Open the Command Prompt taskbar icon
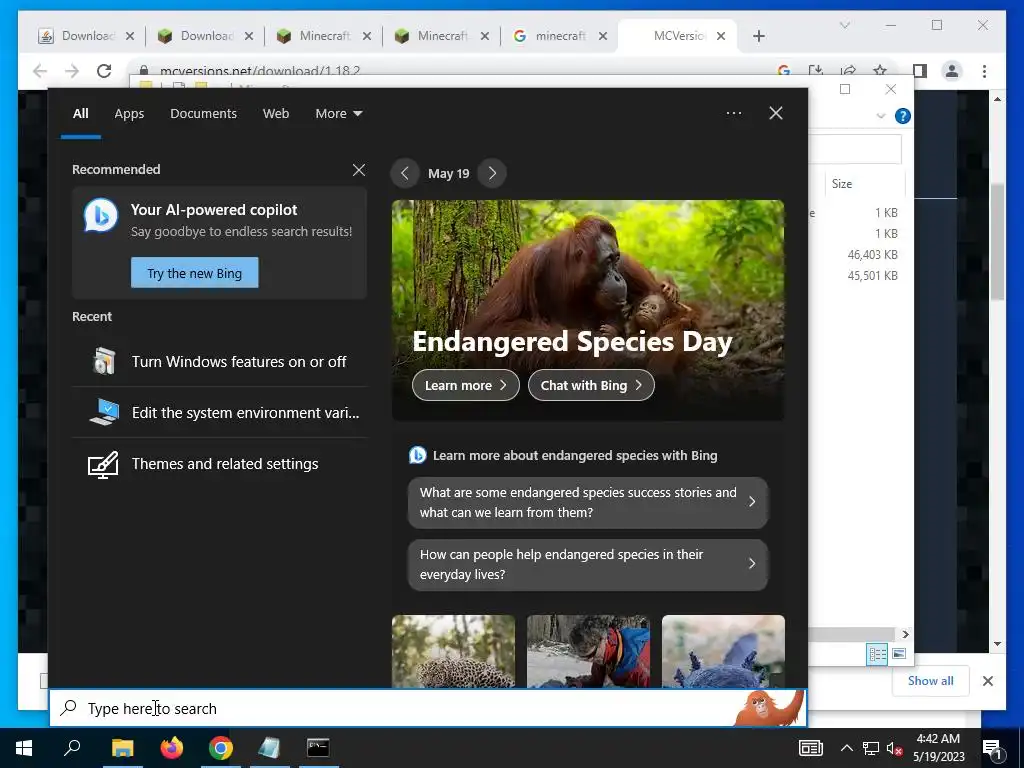Screen dimensions: 1024x768 (318, 748)
